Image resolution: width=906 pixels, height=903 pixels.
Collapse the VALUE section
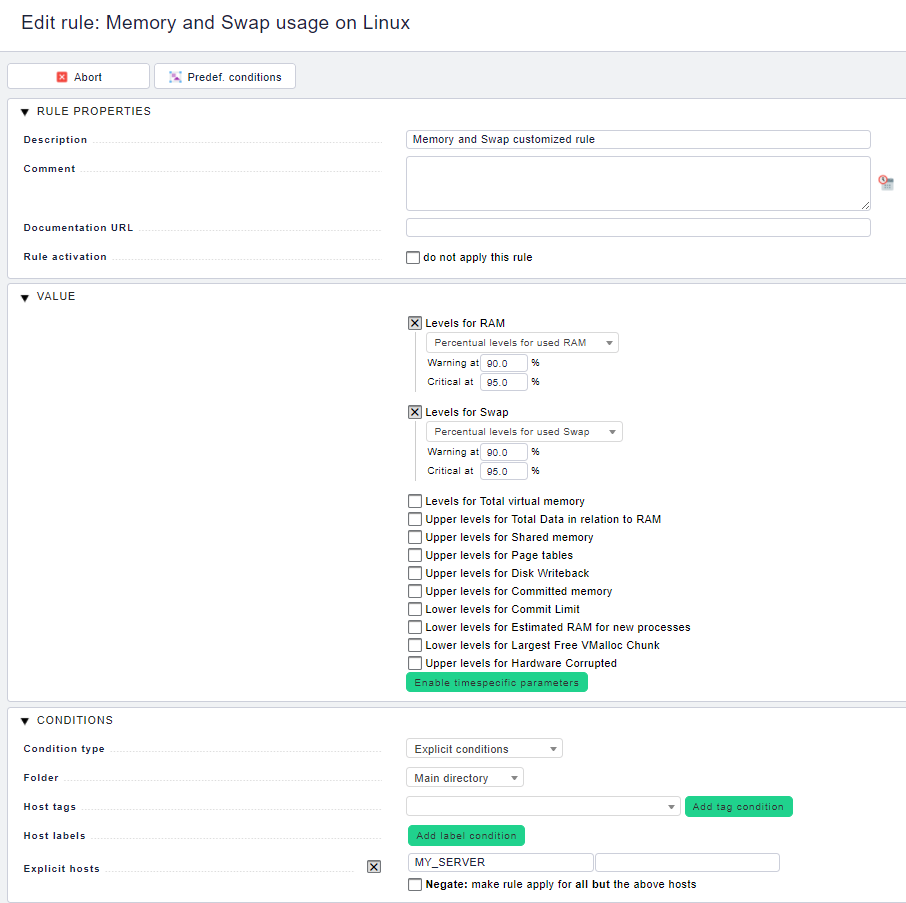click(24, 296)
